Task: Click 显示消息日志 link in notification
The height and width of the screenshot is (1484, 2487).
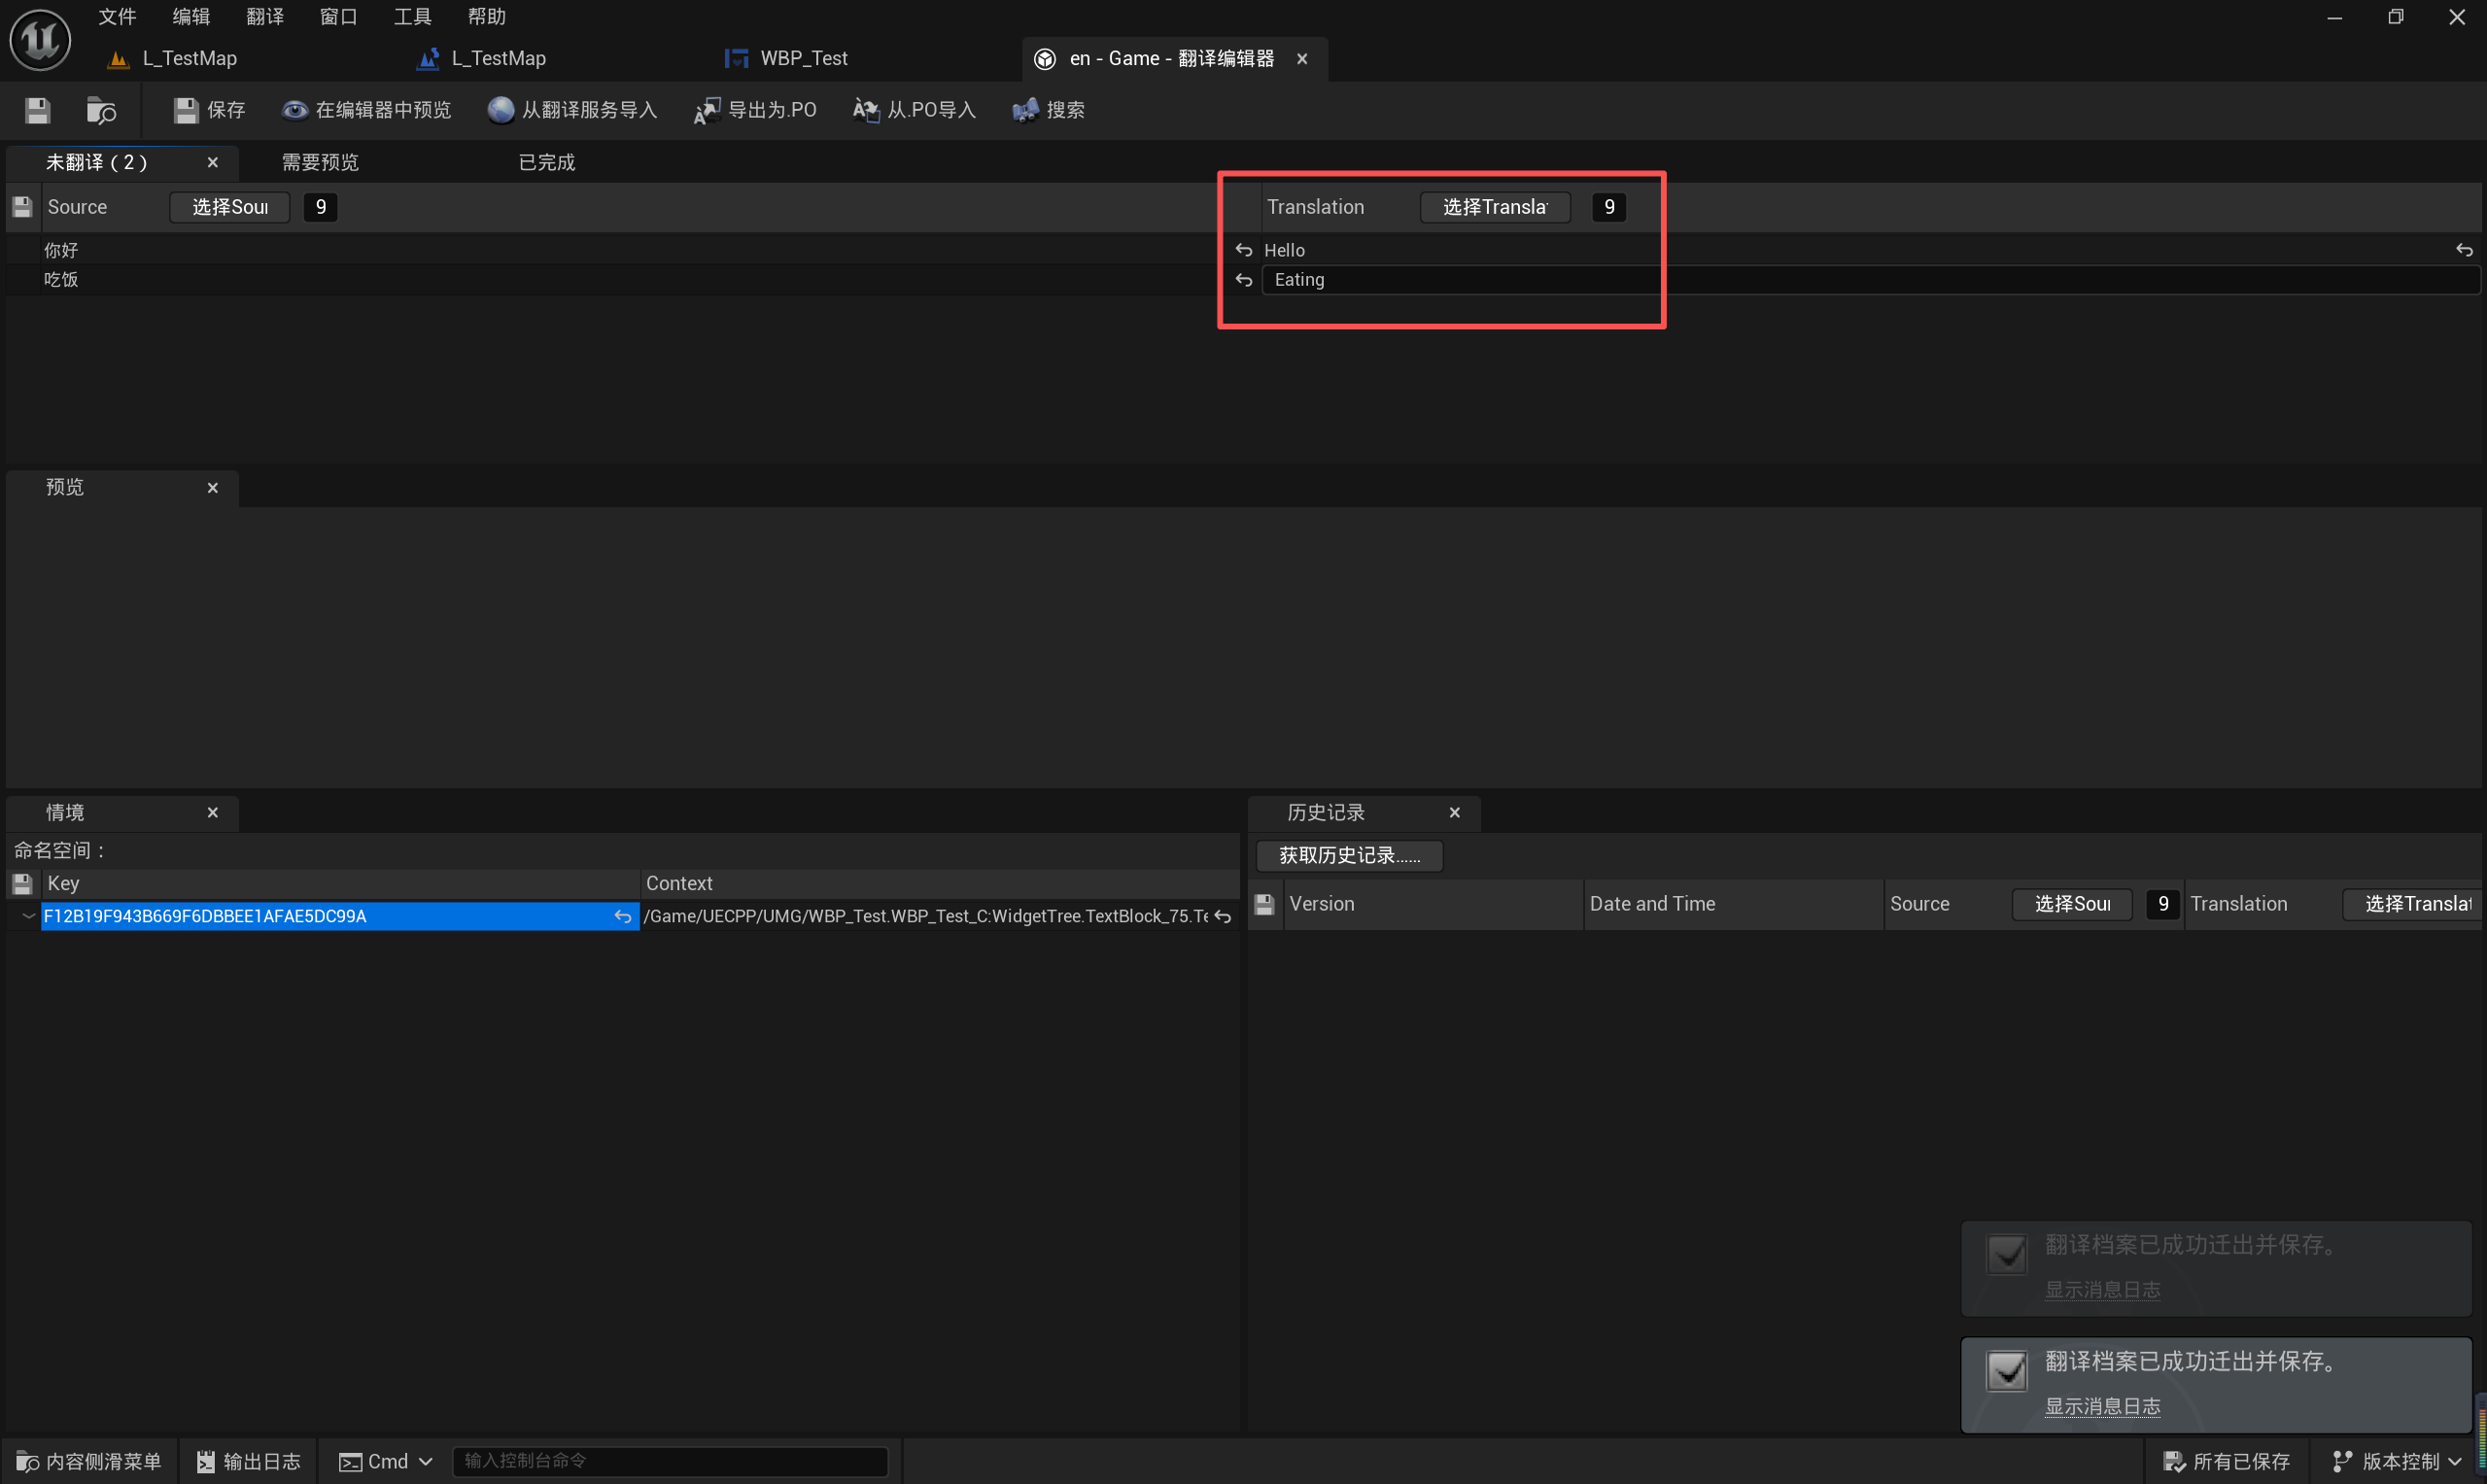Action: [x=2102, y=1406]
